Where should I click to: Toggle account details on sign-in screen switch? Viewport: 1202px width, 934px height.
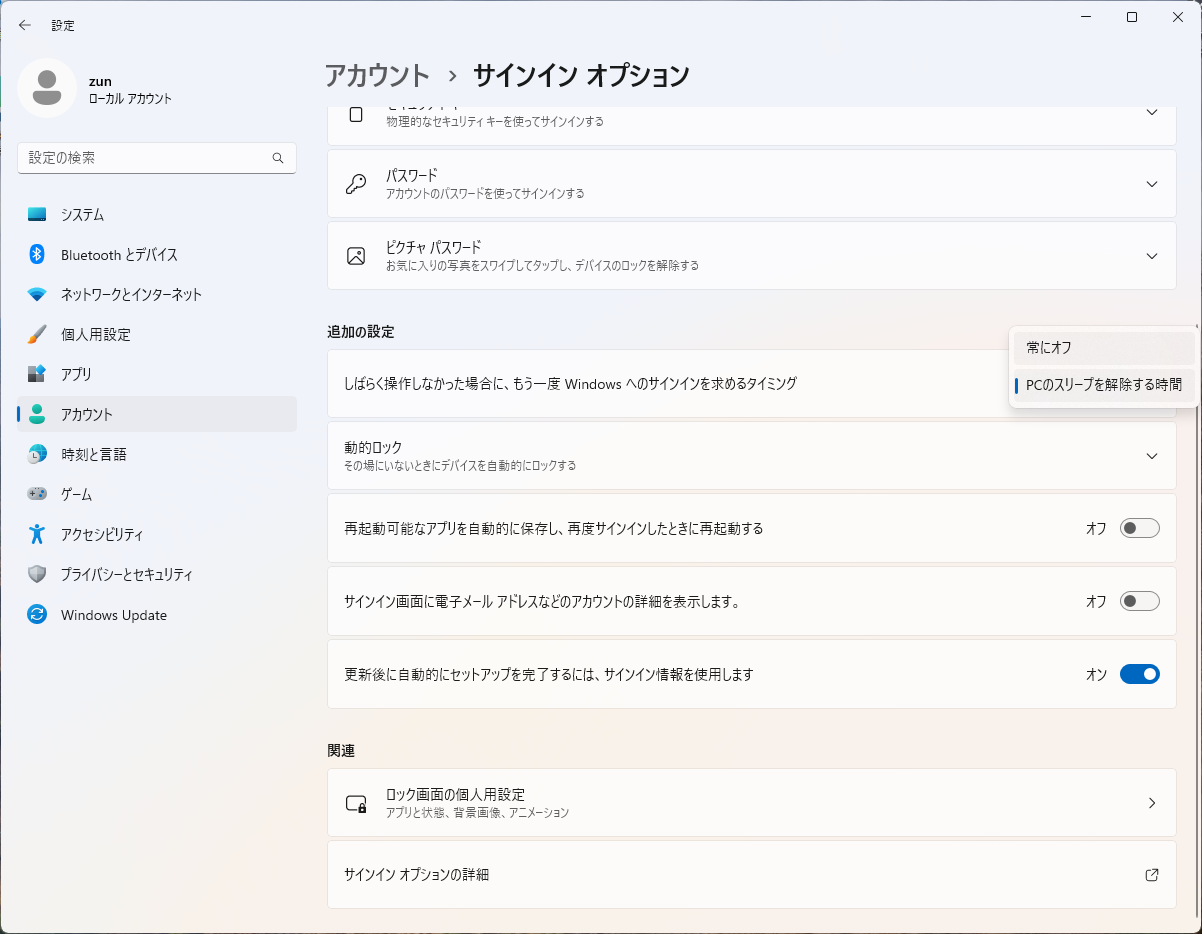(1140, 601)
